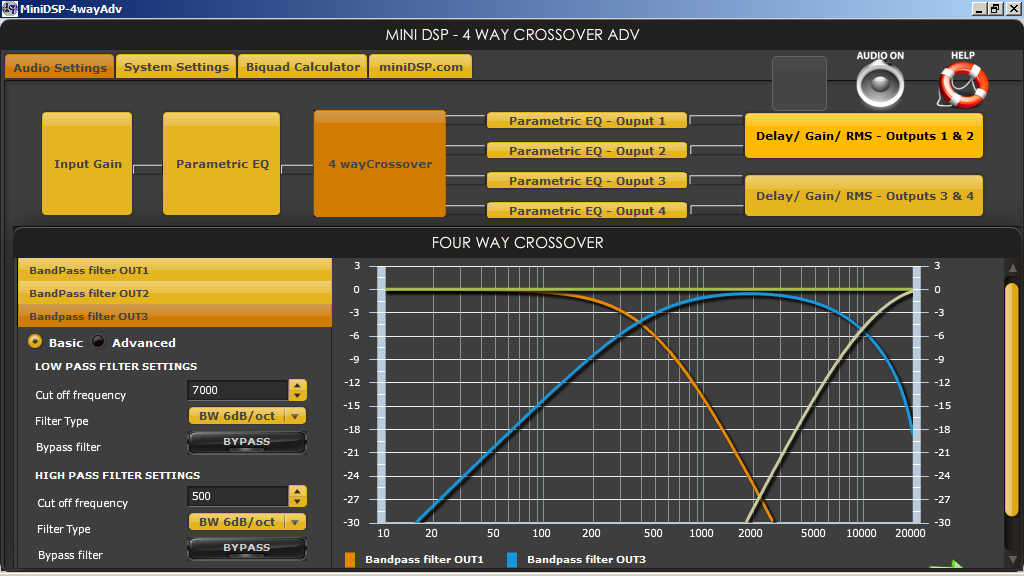The image size is (1024, 576).
Task: Select the Advanced mode radio button
Action: (x=98, y=342)
